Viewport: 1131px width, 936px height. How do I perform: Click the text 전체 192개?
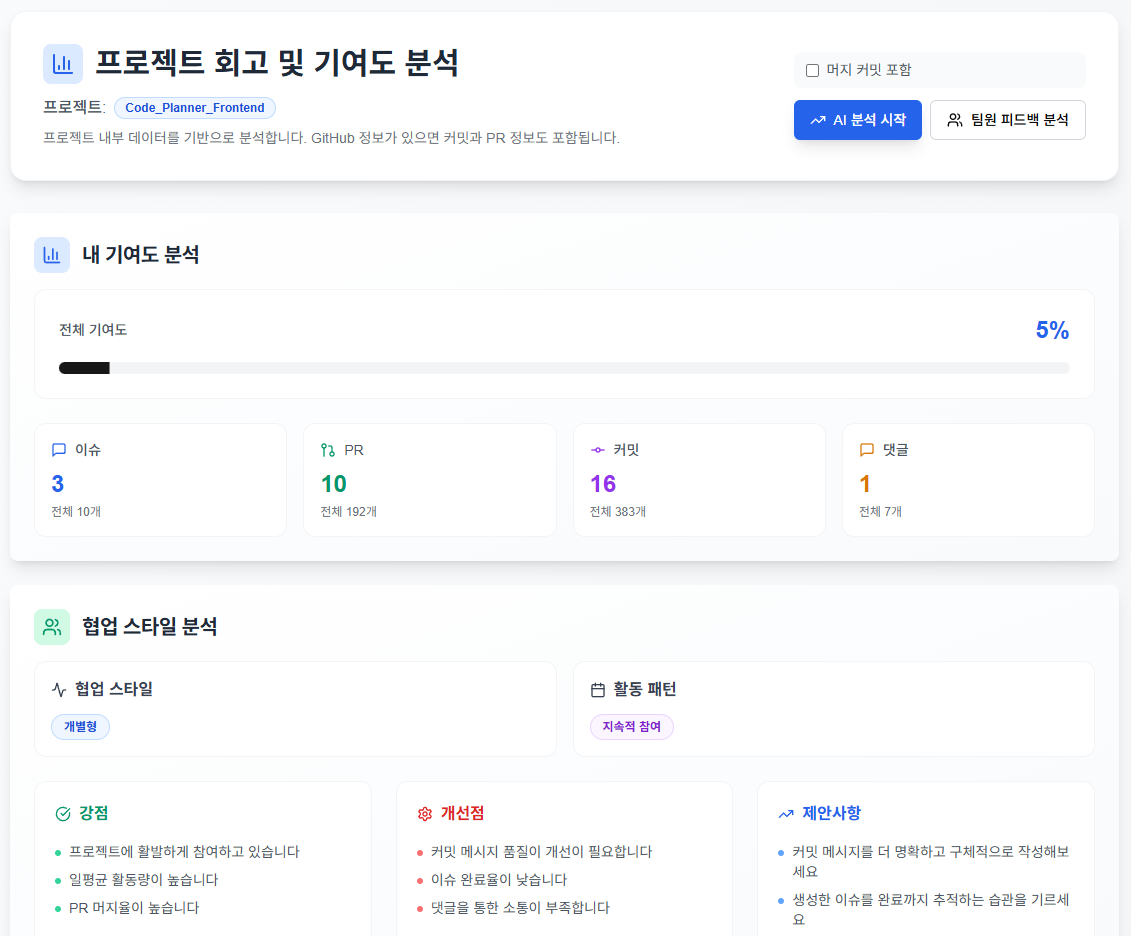coord(348,512)
